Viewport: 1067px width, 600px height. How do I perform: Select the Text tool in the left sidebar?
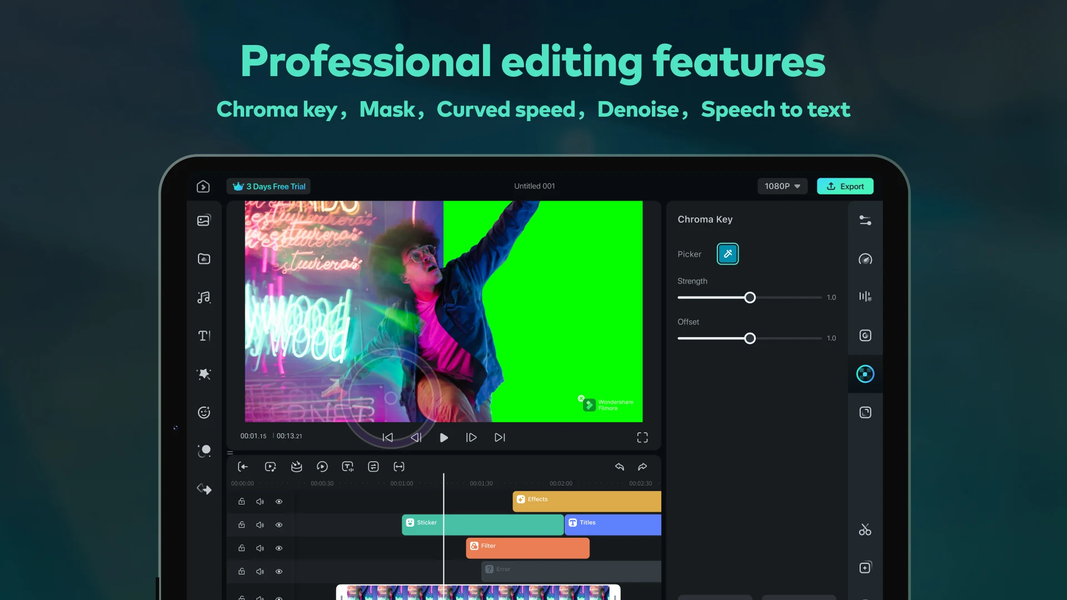click(203, 335)
